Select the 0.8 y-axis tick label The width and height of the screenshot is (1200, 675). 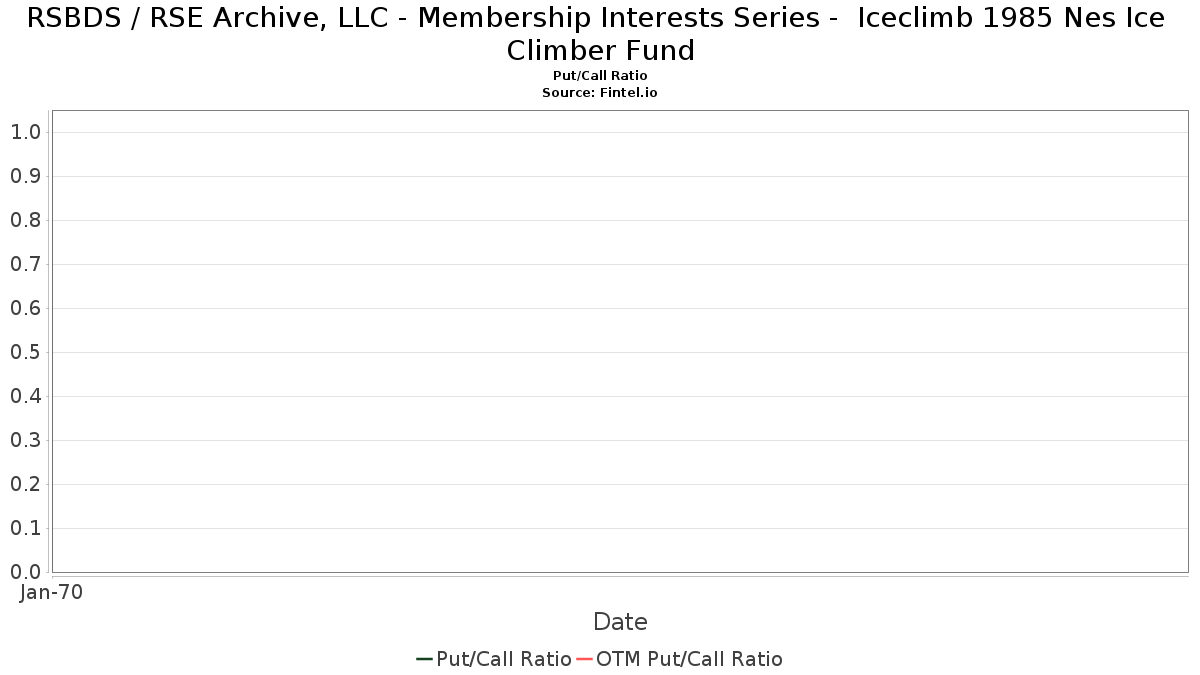[x=25, y=220]
